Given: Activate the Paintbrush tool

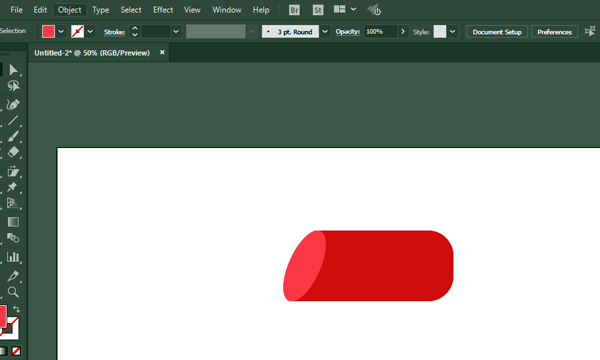Looking at the screenshot, I should (13, 136).
